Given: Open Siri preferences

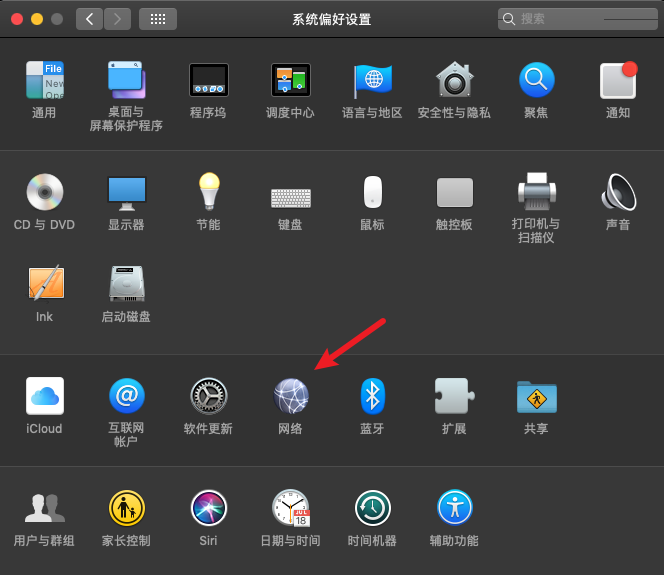Looking at the screenshot, I should coord(208,508).
